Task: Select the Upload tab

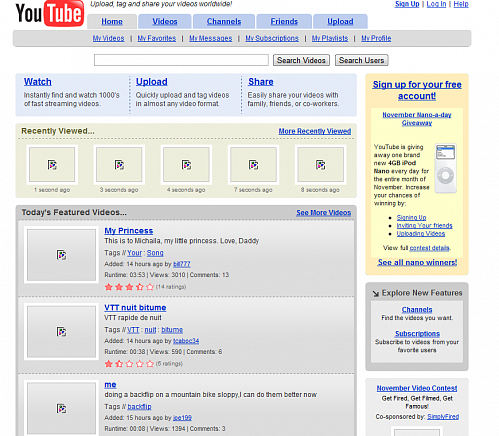Action: [340, 22]
